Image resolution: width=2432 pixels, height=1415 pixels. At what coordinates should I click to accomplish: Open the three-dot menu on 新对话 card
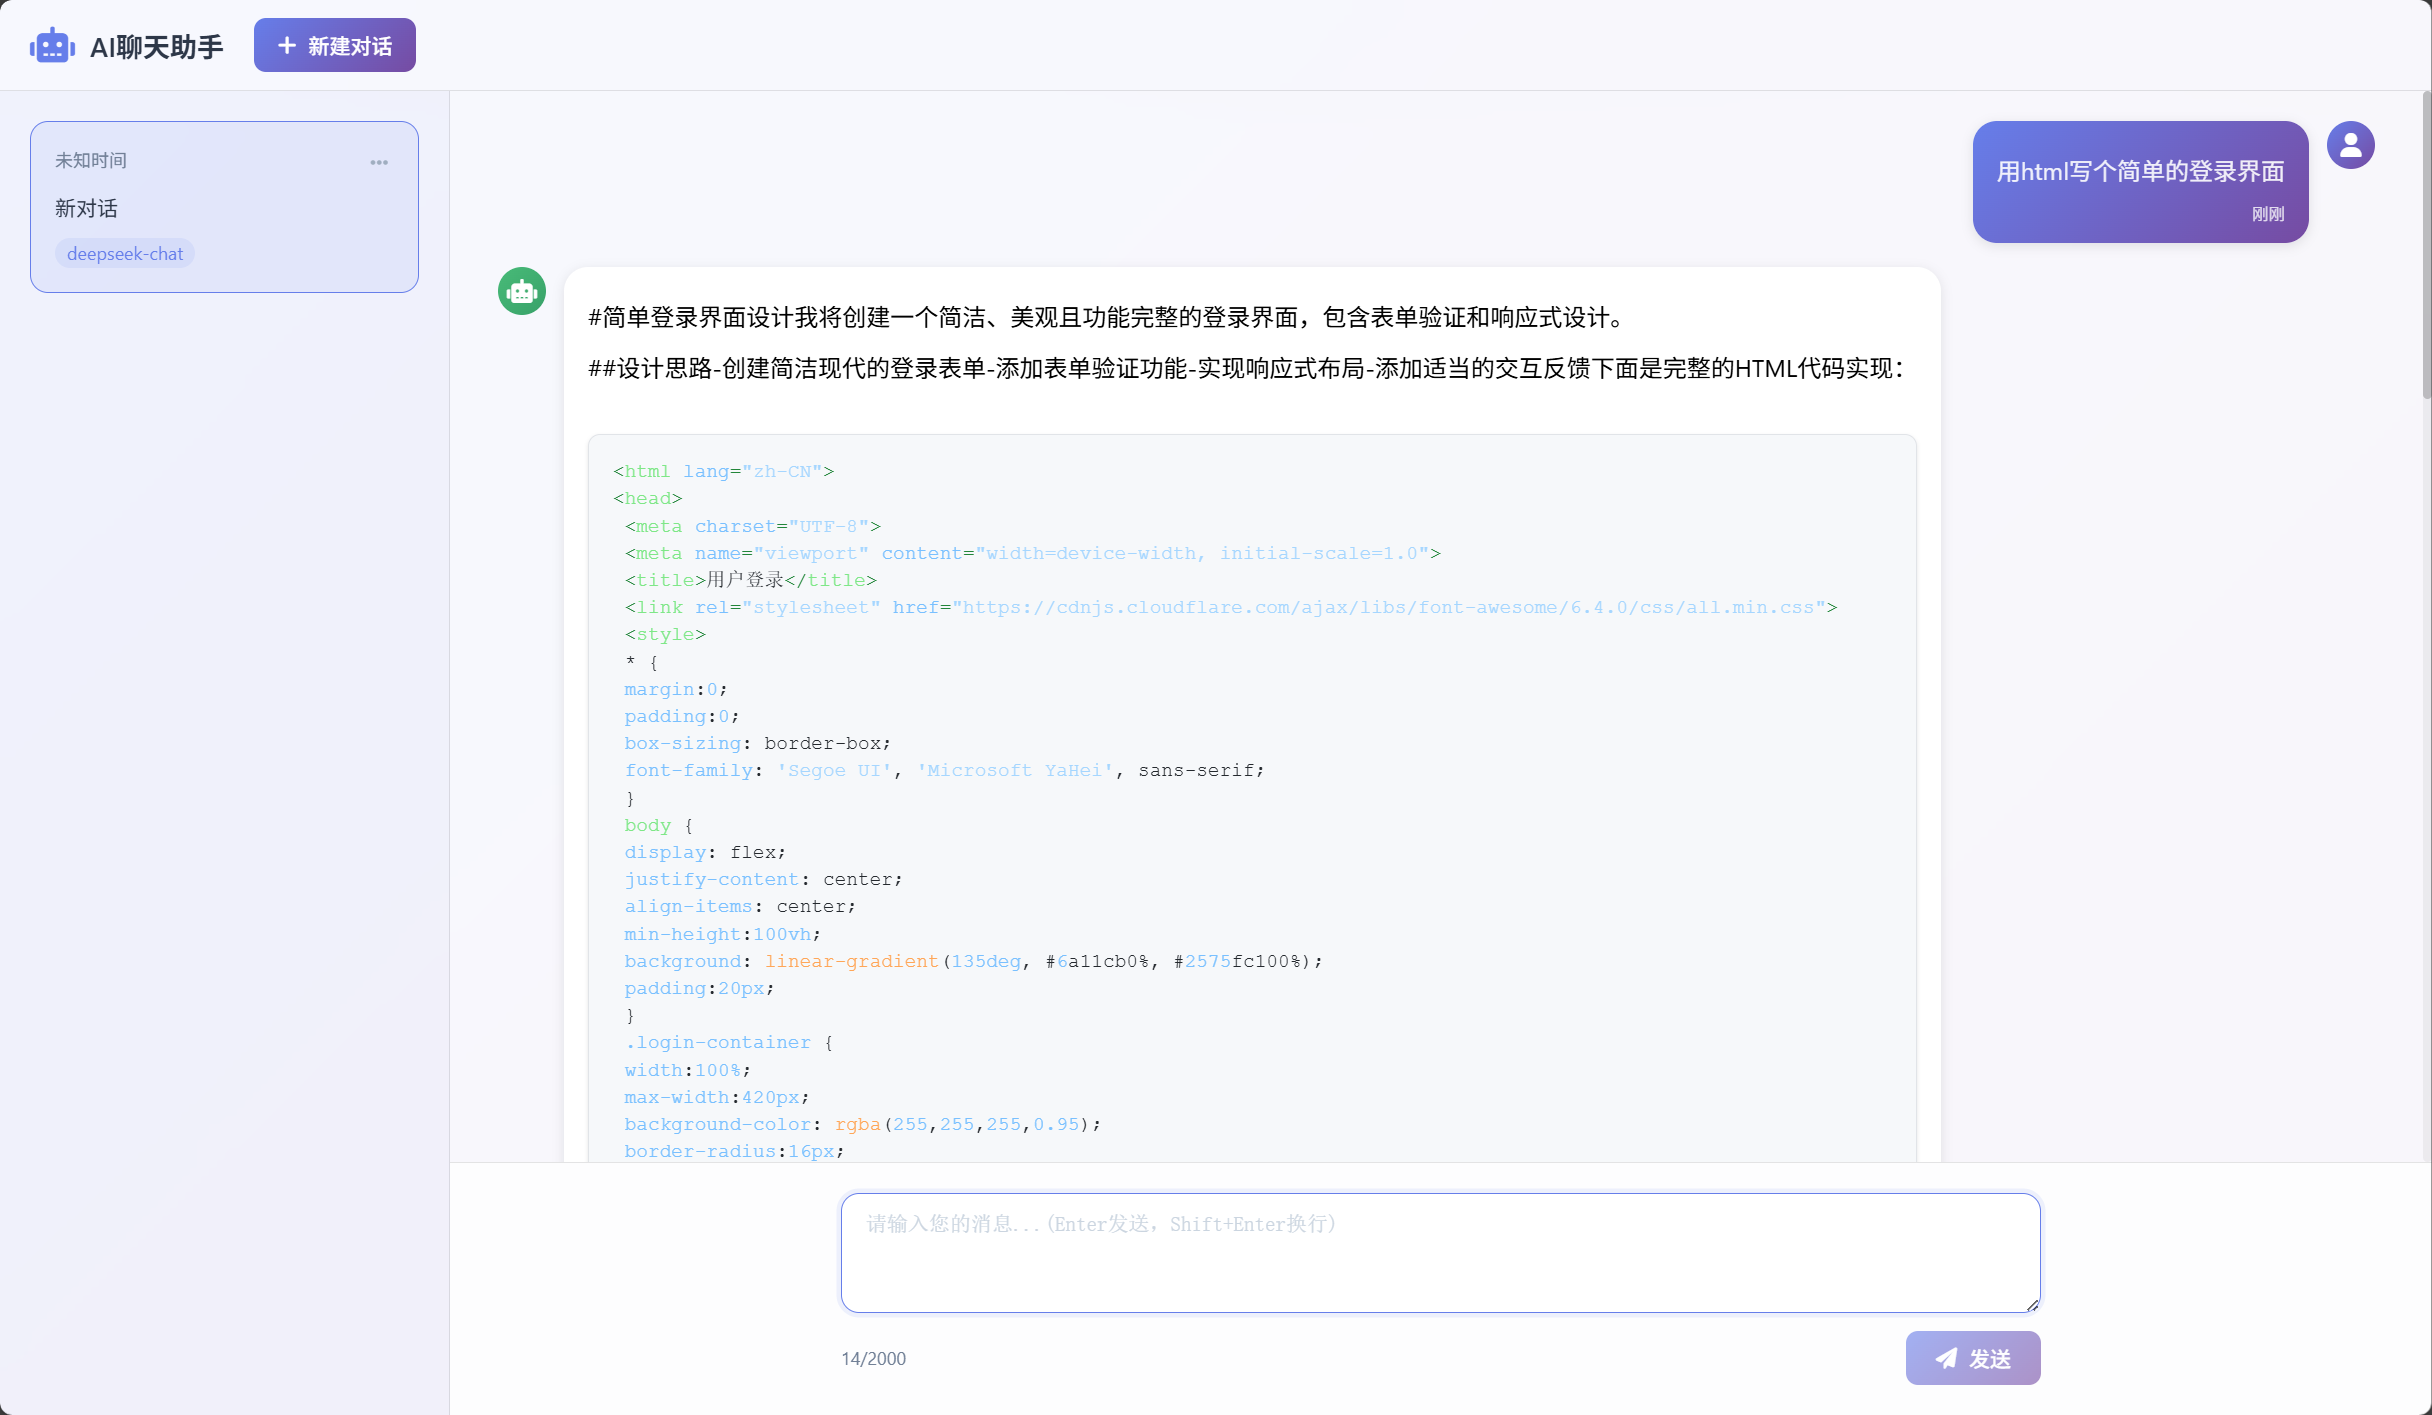tap(379, 162)
